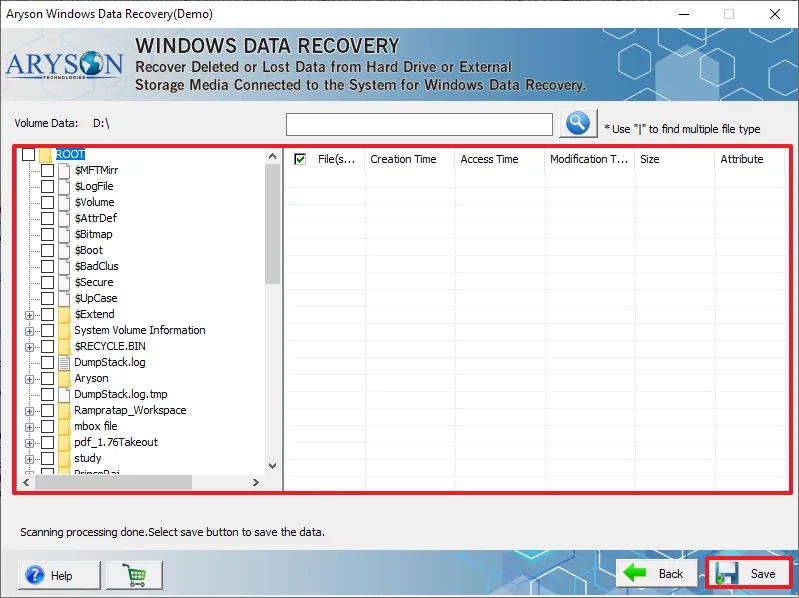The height and width of the screenshot is (598, 799).
Task: Sort by the File(s) column header
Action: [x=336, y=159]
